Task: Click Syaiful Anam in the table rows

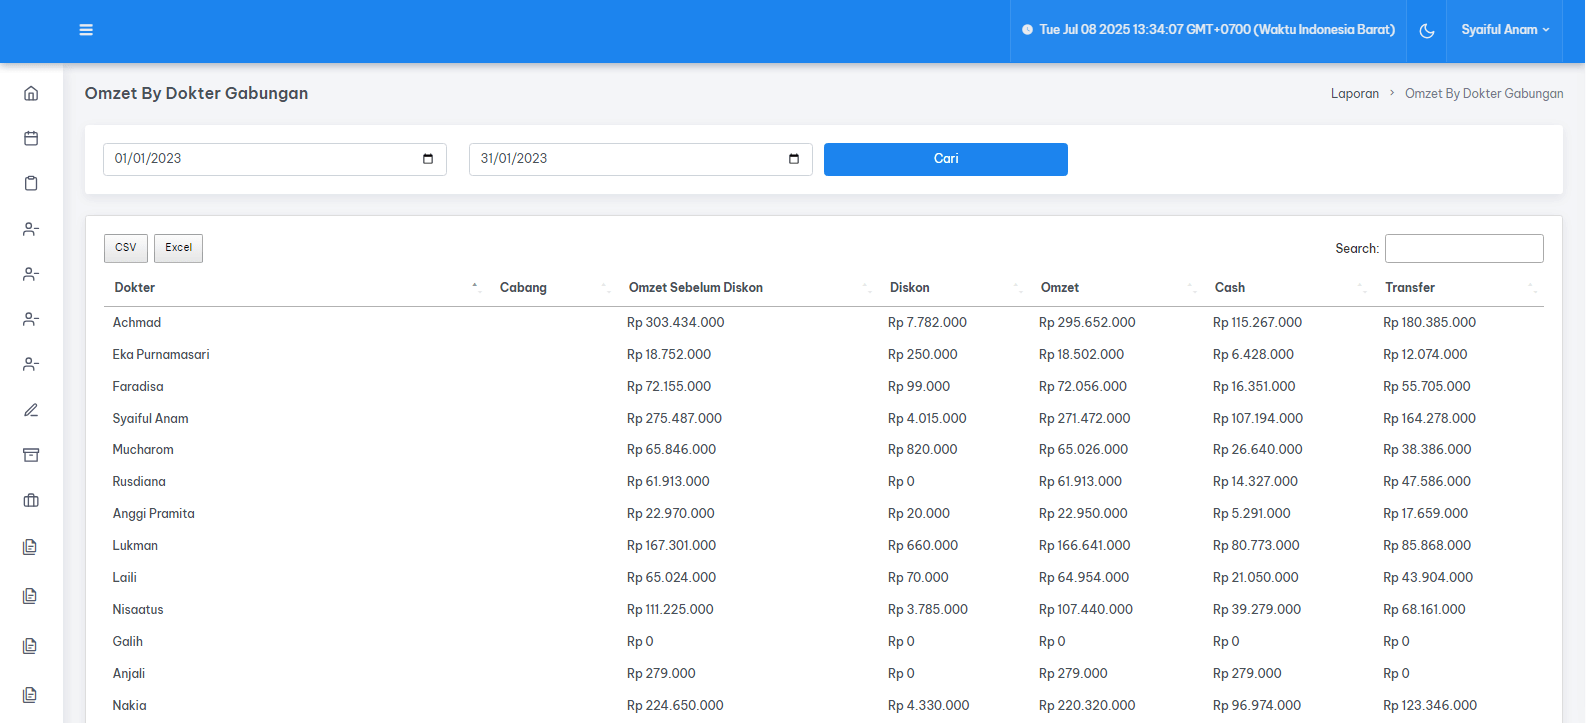Action: 151,419
